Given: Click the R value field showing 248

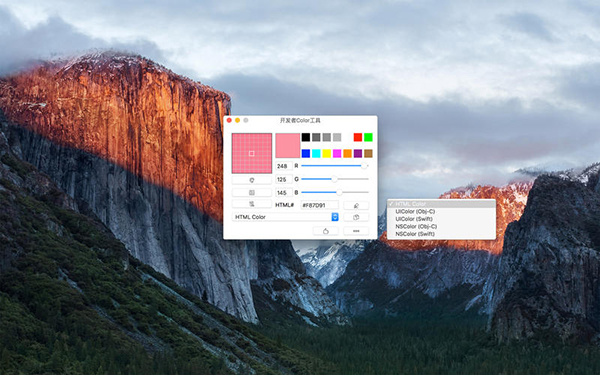Looking at the screenshot, I should (x=284, y=166).
